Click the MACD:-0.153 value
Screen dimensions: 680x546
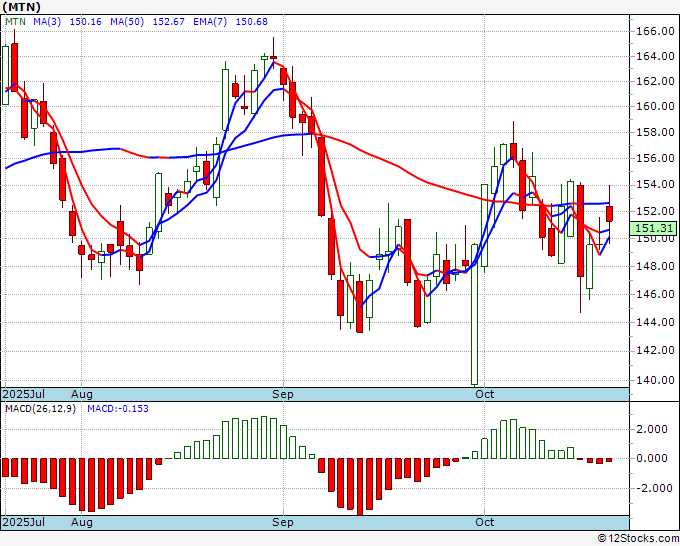tap(118, 409)
